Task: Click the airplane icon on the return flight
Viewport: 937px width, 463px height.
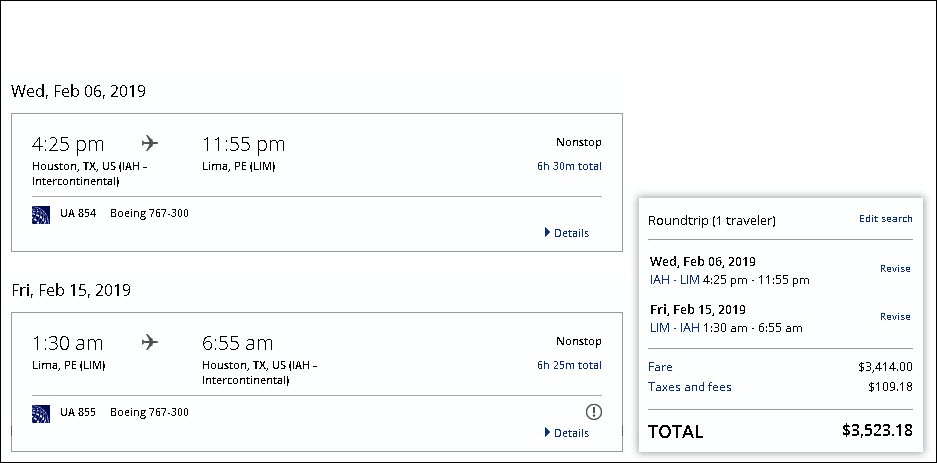Action: point(150,342)
